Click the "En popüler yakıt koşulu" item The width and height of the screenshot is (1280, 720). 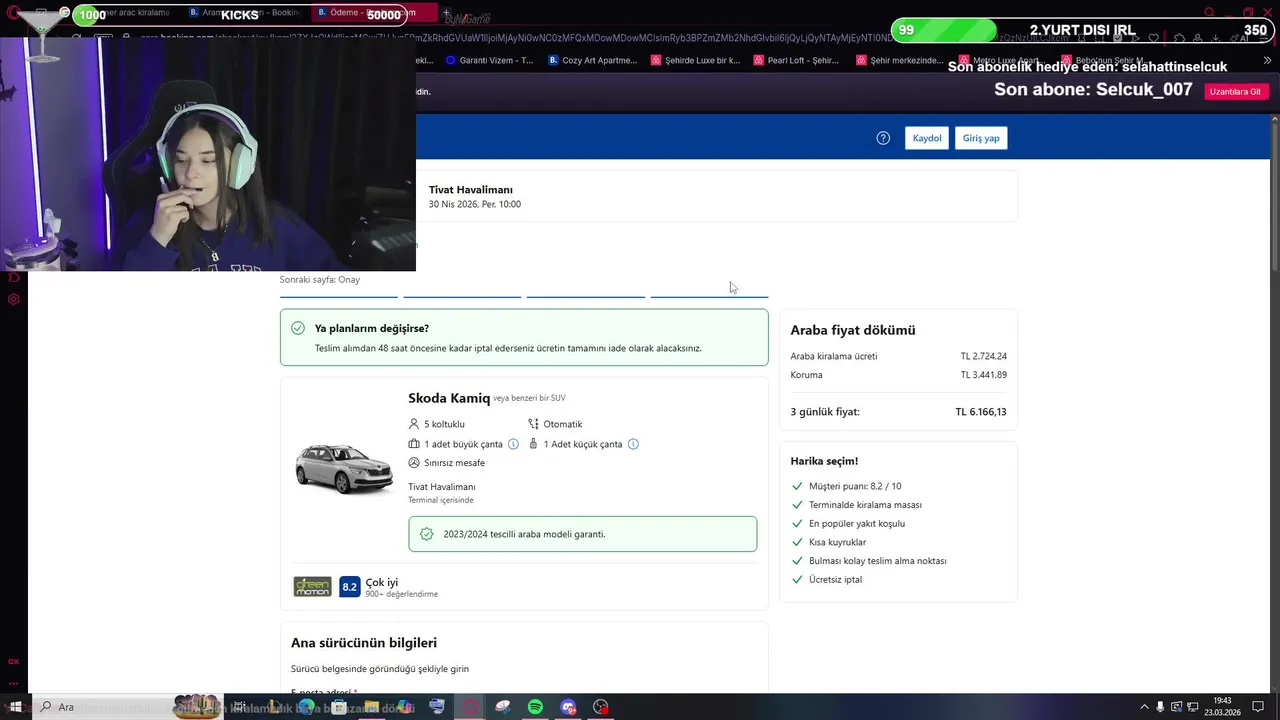[857, 524]
